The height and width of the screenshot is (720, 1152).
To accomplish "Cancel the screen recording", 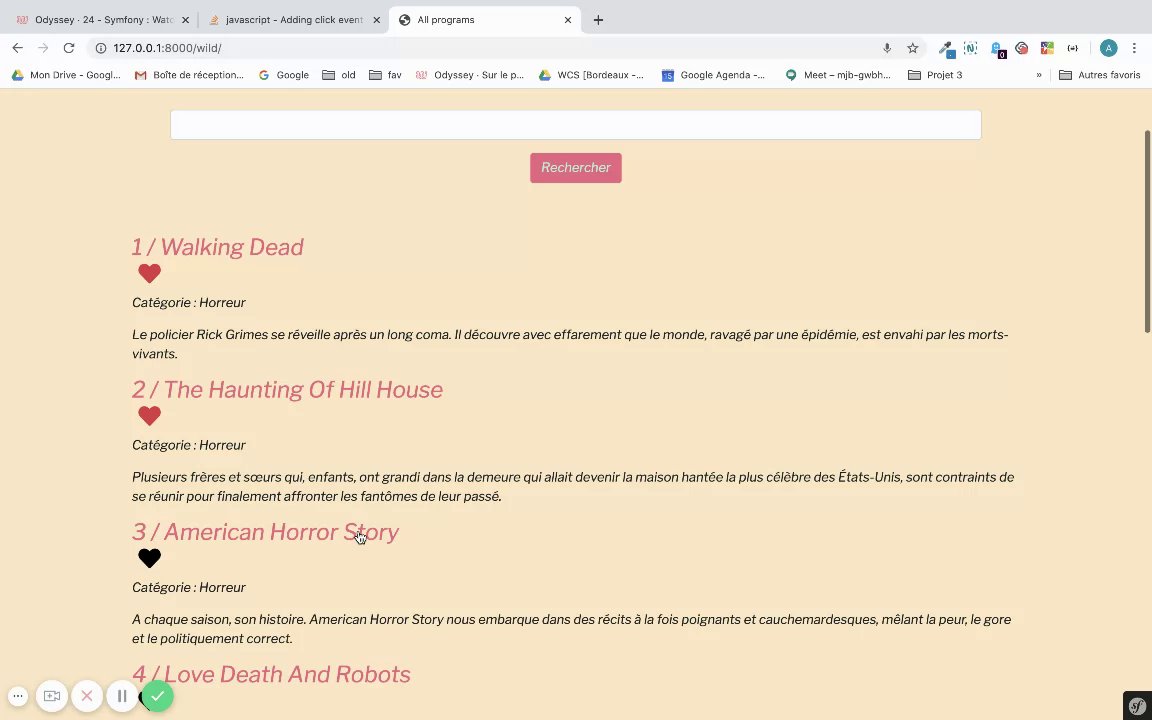I will point(87,696).
